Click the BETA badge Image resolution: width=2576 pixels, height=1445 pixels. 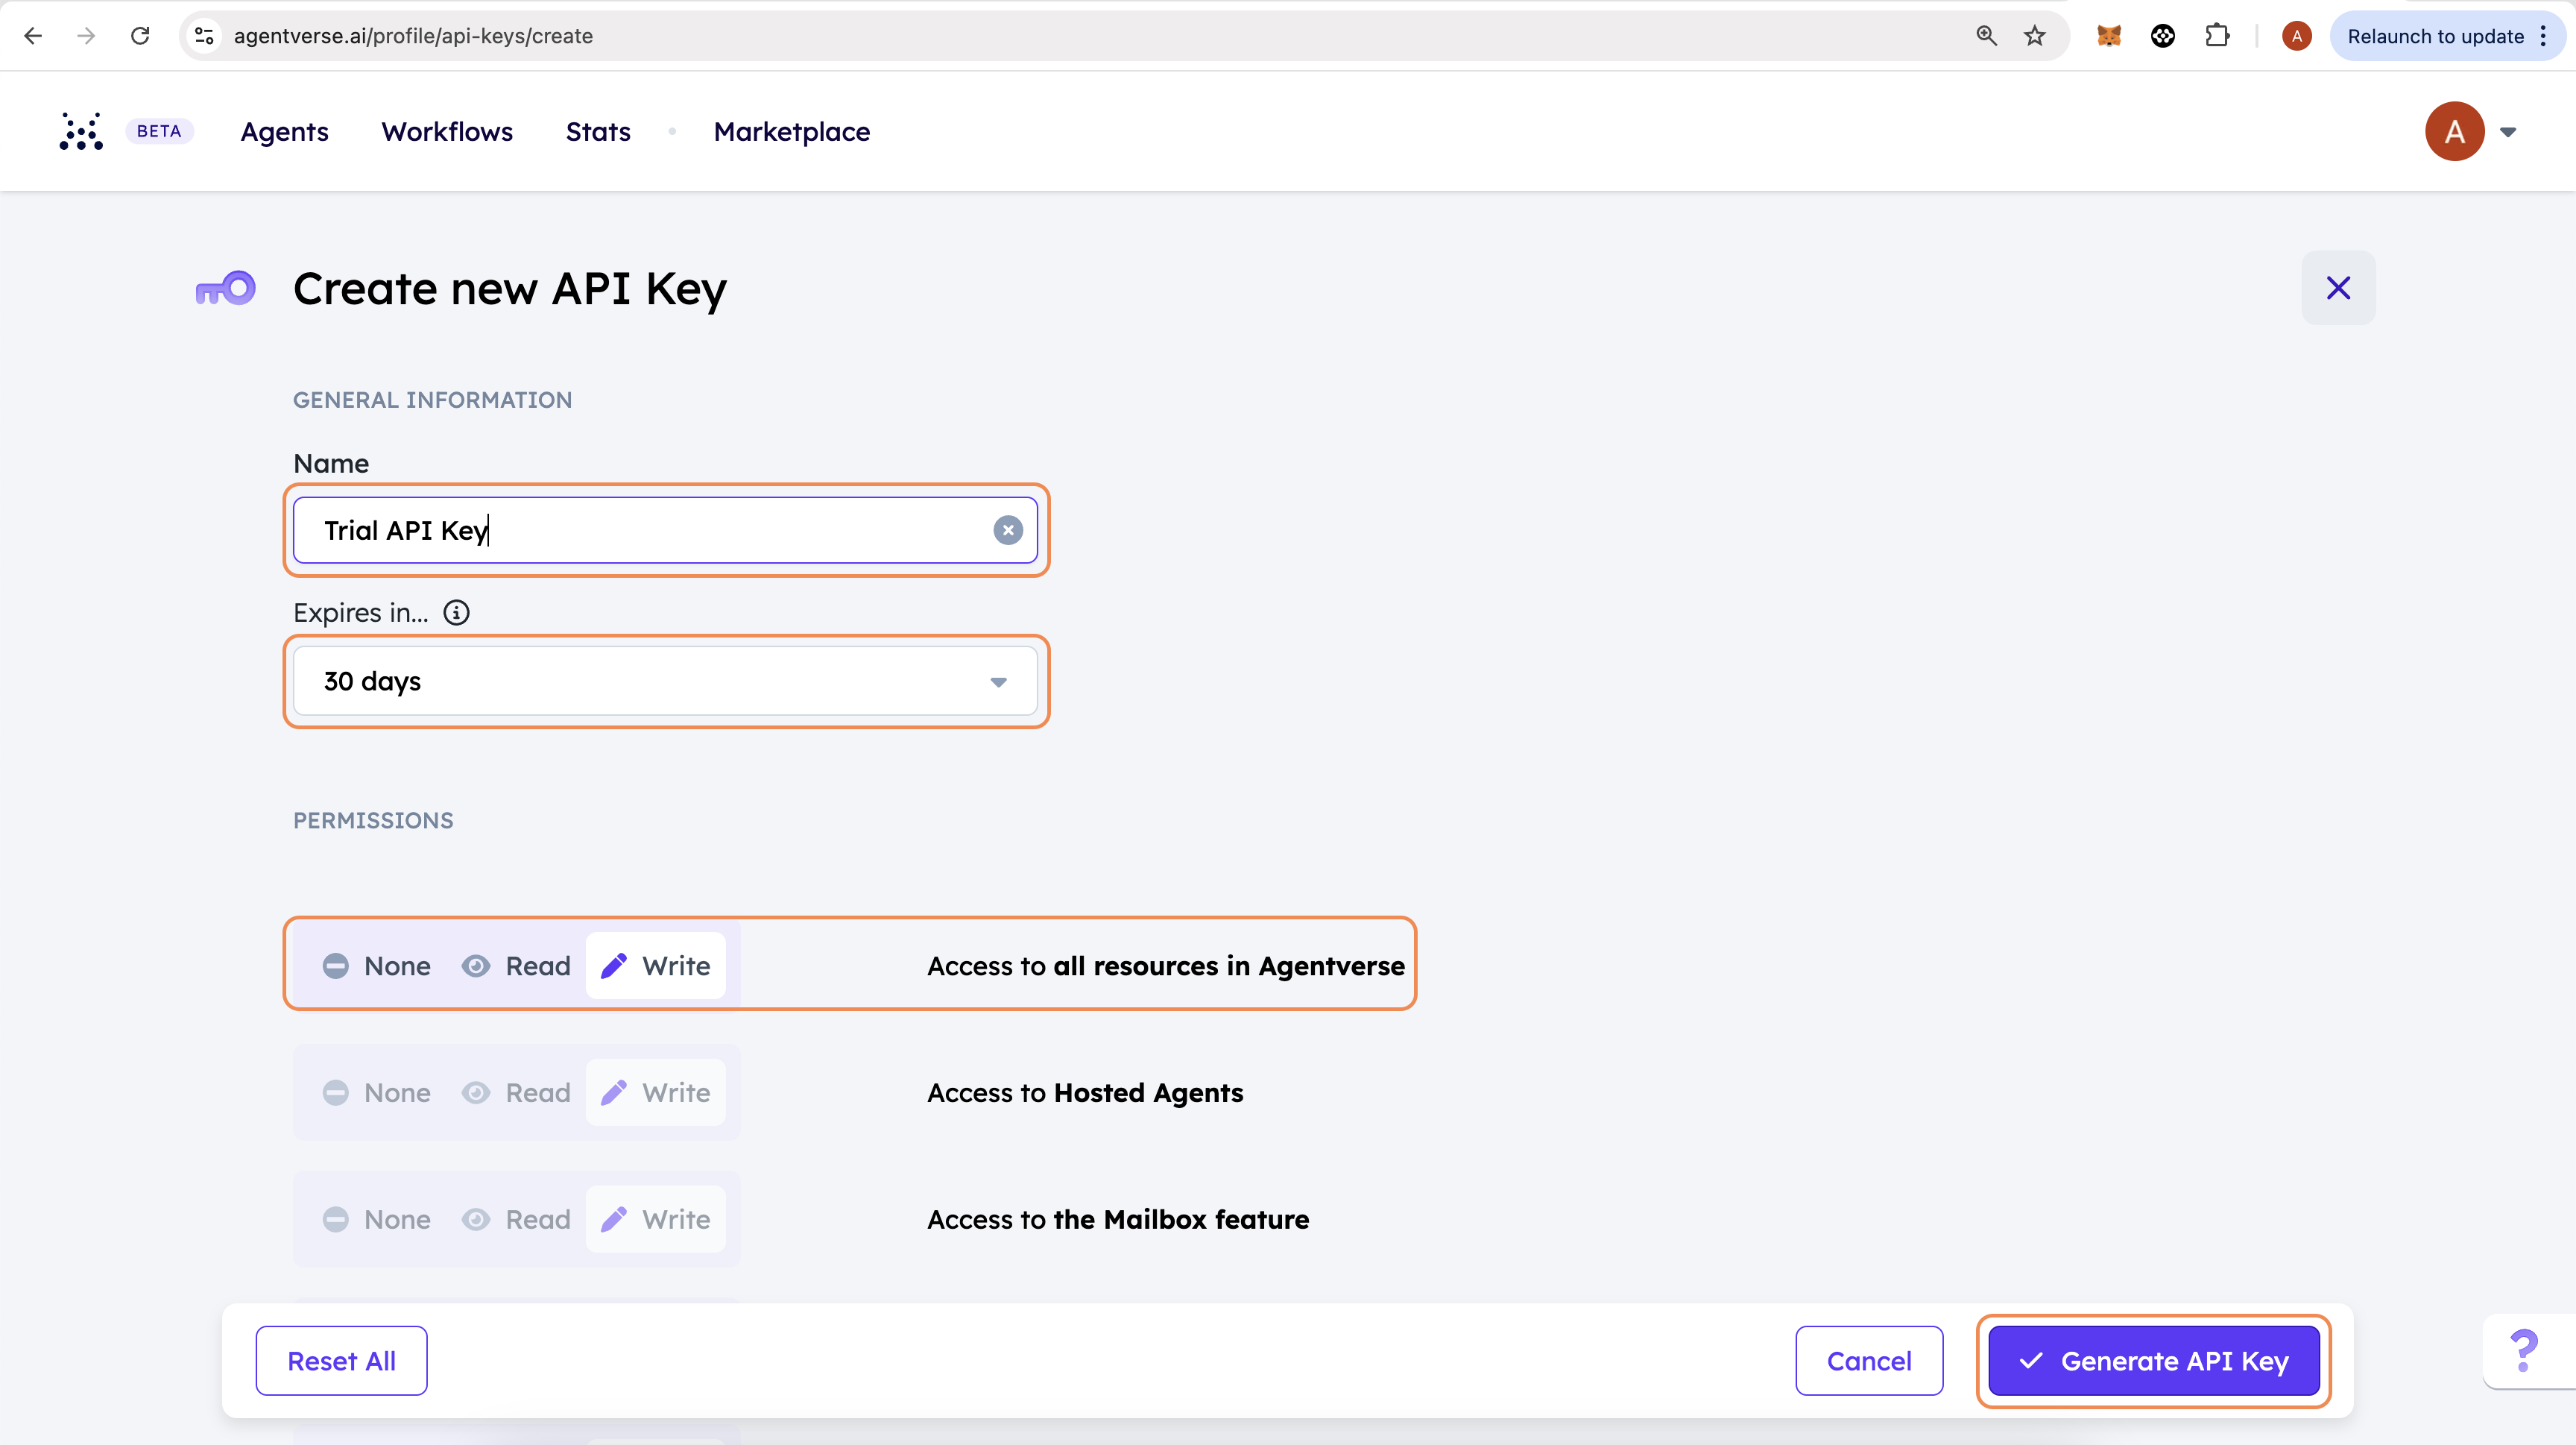click(x=159, y=131)
